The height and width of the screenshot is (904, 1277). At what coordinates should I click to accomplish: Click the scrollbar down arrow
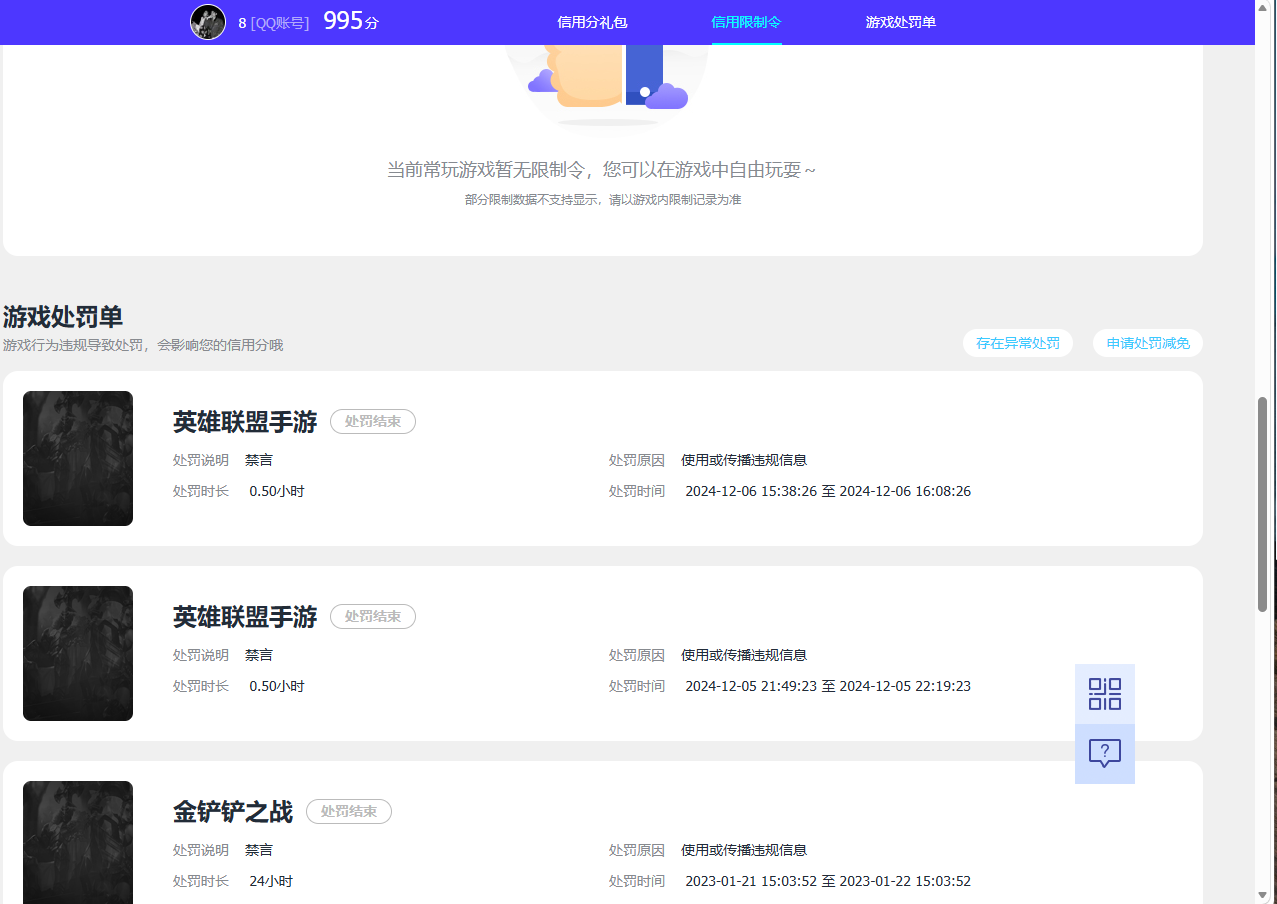[x=1262, y=894]
